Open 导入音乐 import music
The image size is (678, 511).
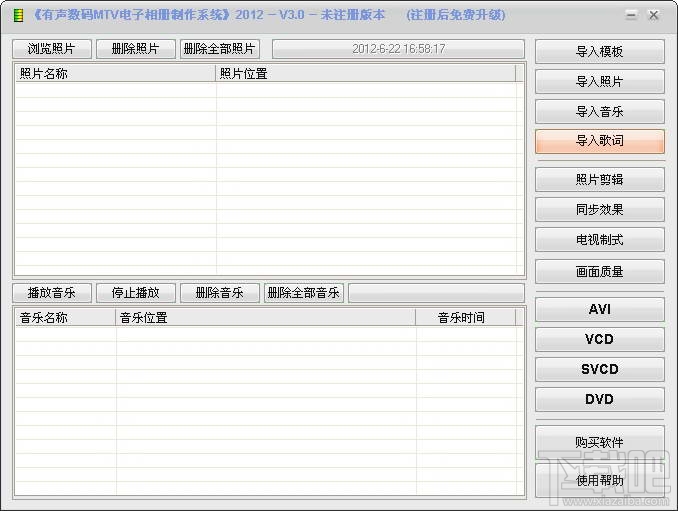600,112
